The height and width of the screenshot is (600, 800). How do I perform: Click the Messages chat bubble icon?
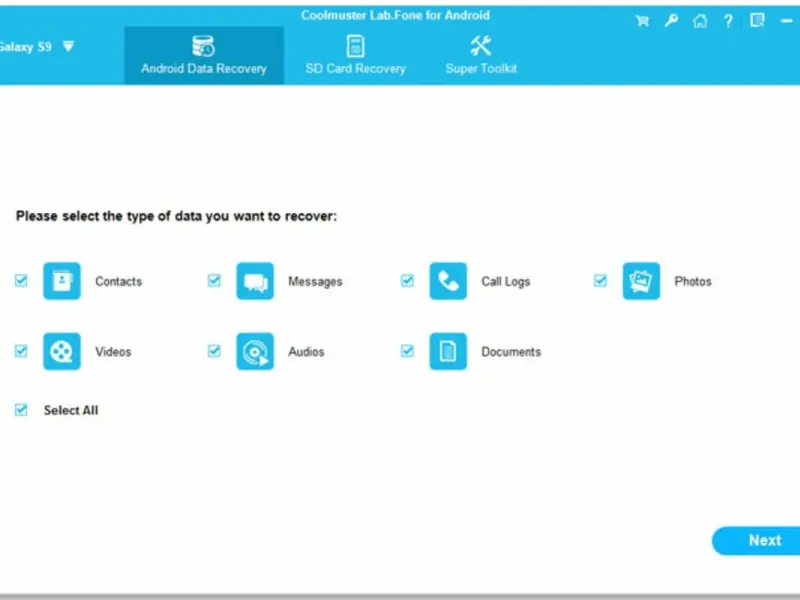coord(255,281)
